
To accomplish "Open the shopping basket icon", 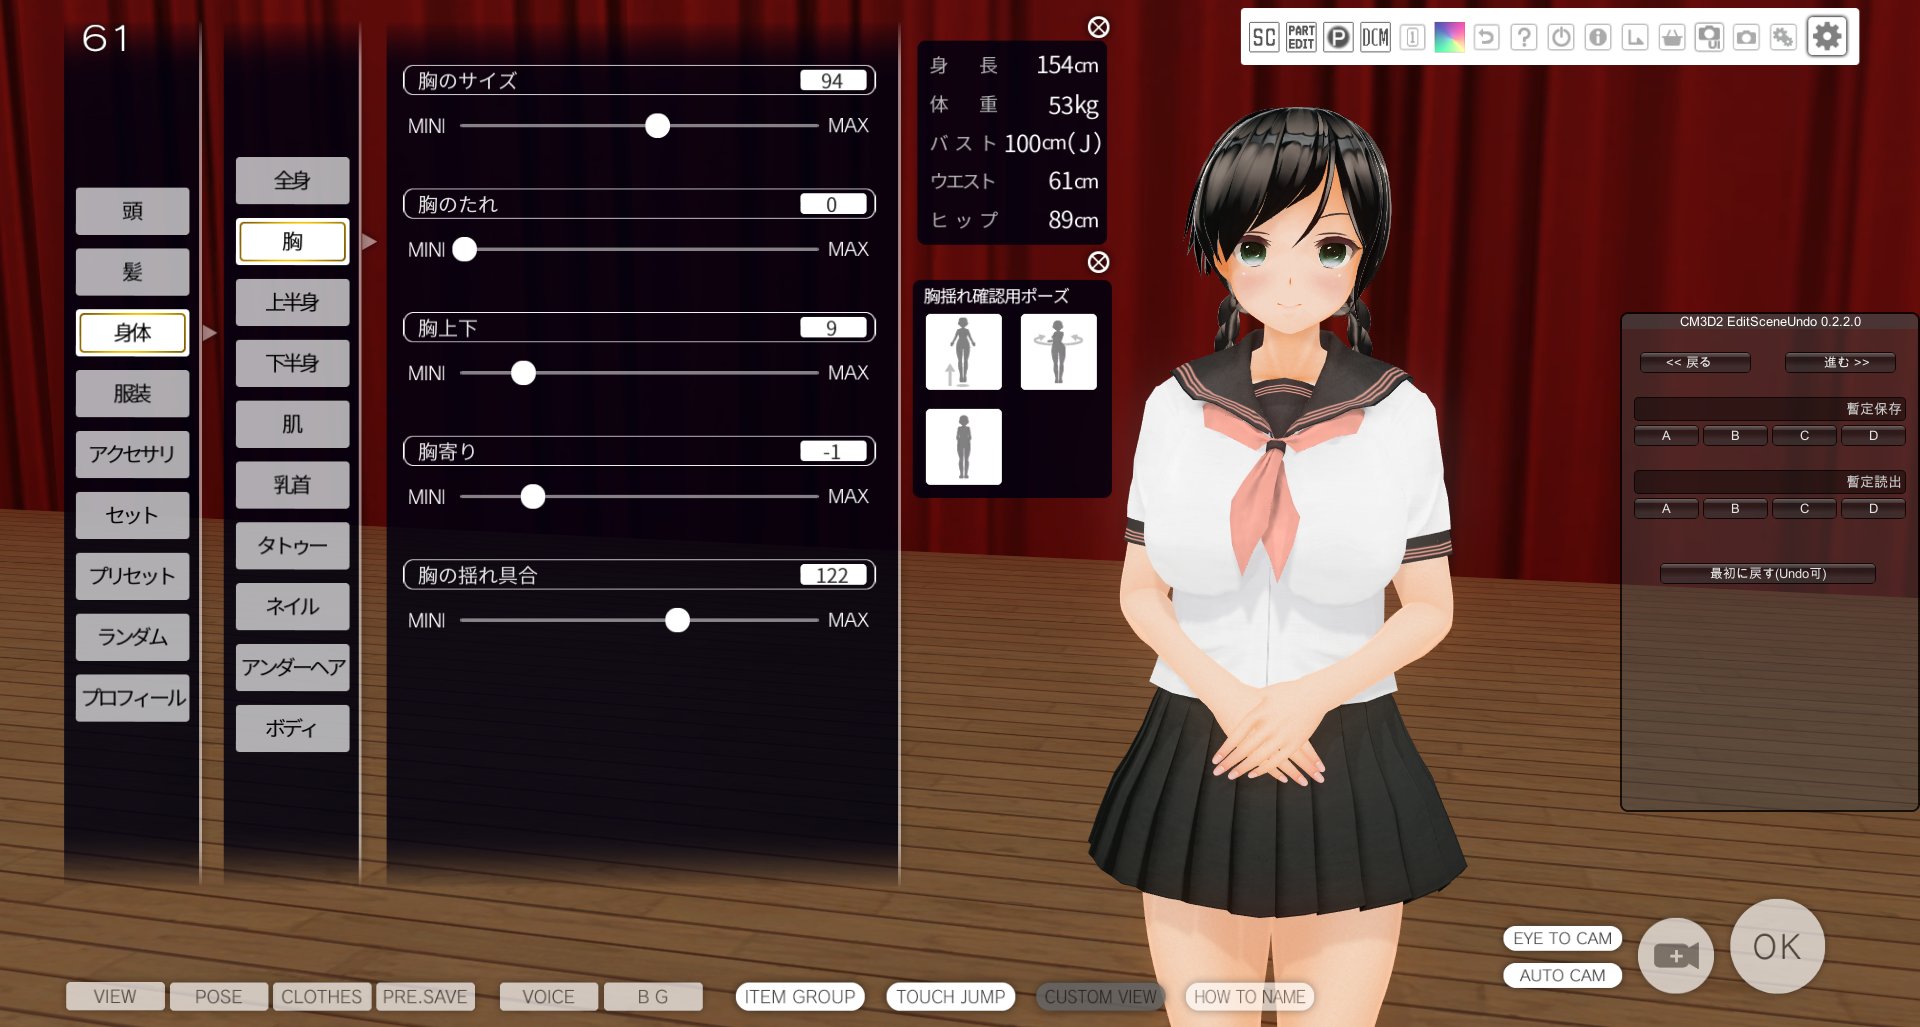I will tap(1672, 38).
